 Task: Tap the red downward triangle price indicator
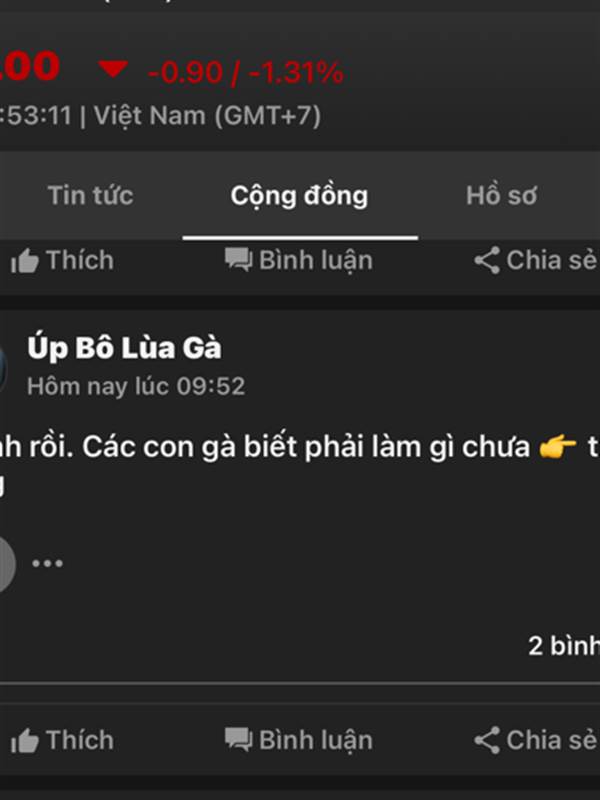[x=113, y=69]
